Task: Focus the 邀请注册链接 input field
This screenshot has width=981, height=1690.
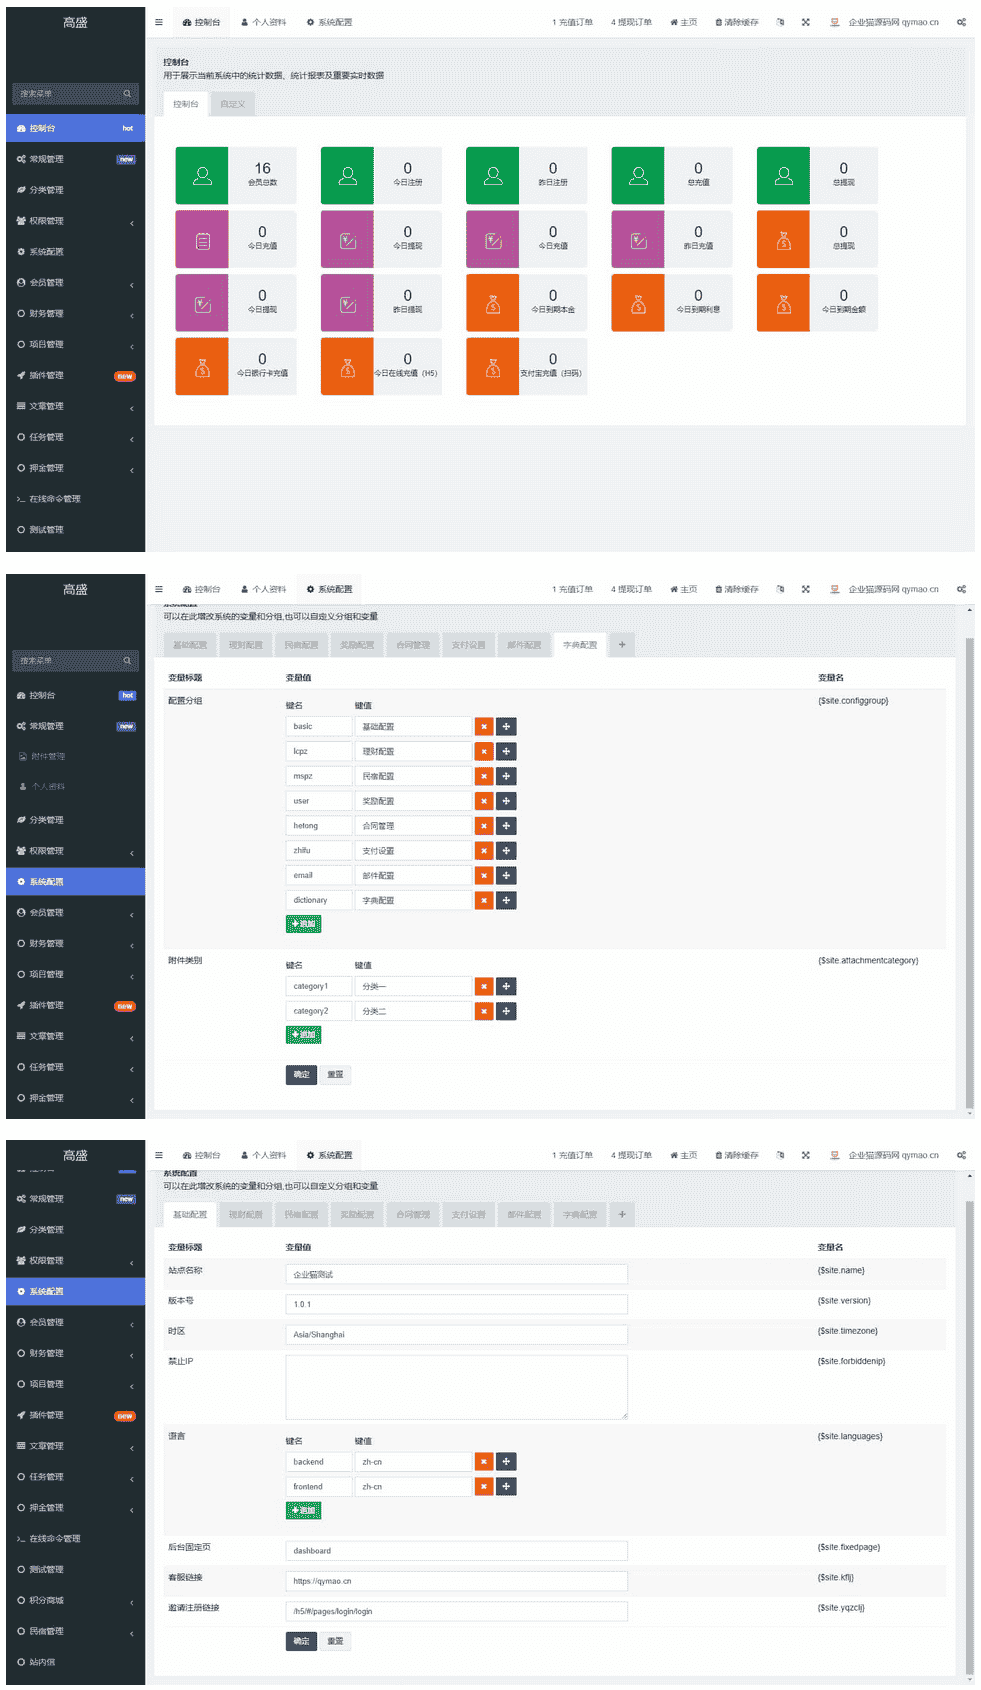Action: pos(456,1612)
